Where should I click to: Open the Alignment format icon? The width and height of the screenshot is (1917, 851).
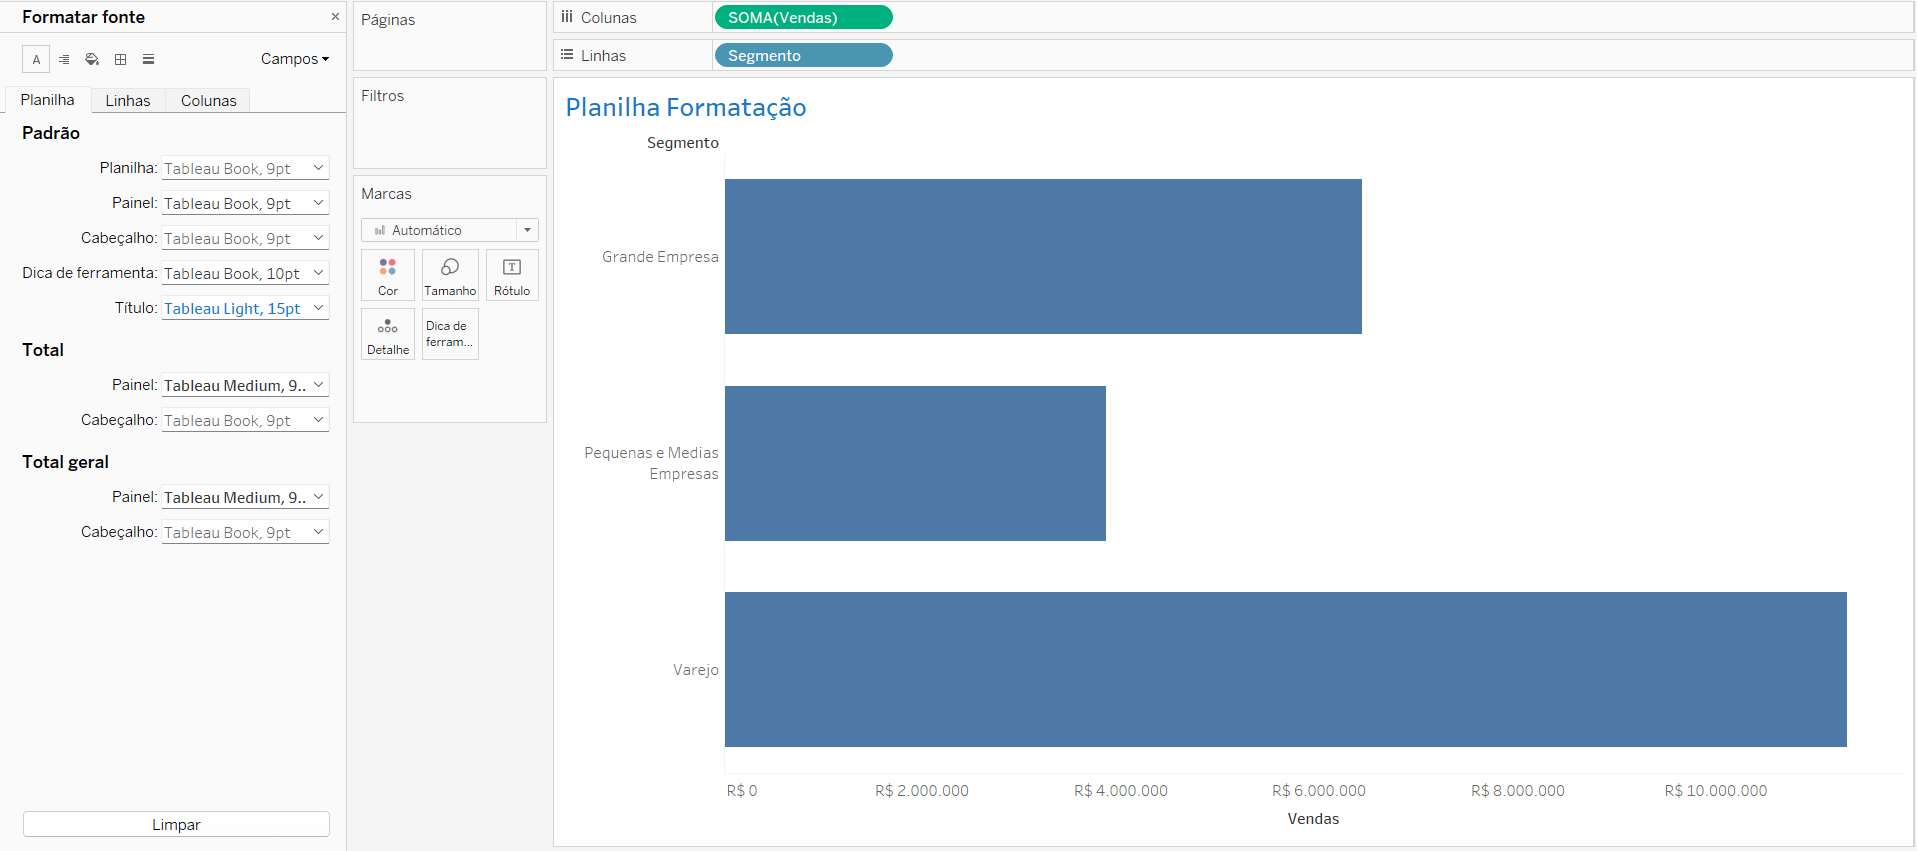(x=64, y=59)
